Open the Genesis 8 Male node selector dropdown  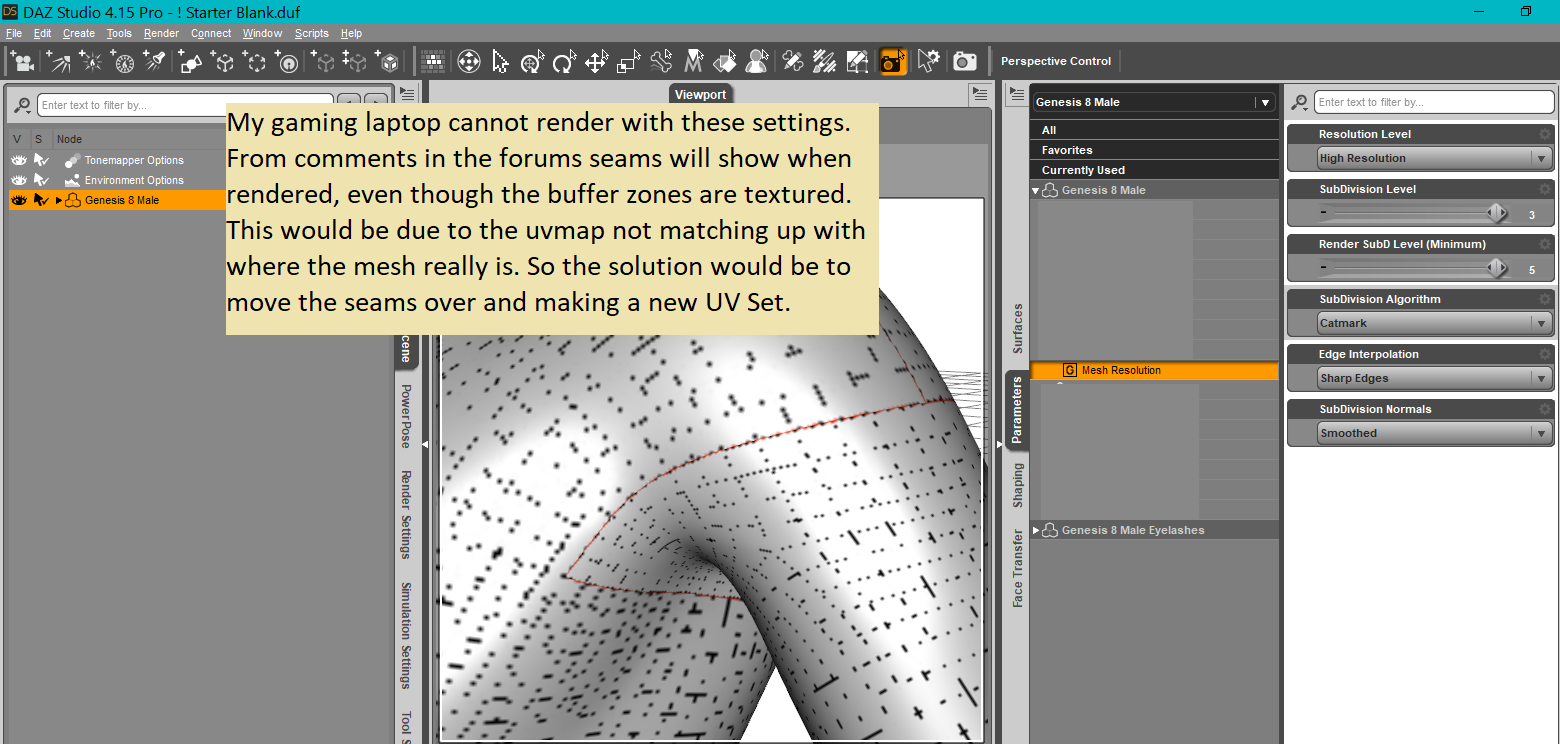click(x=1154, y=102)
